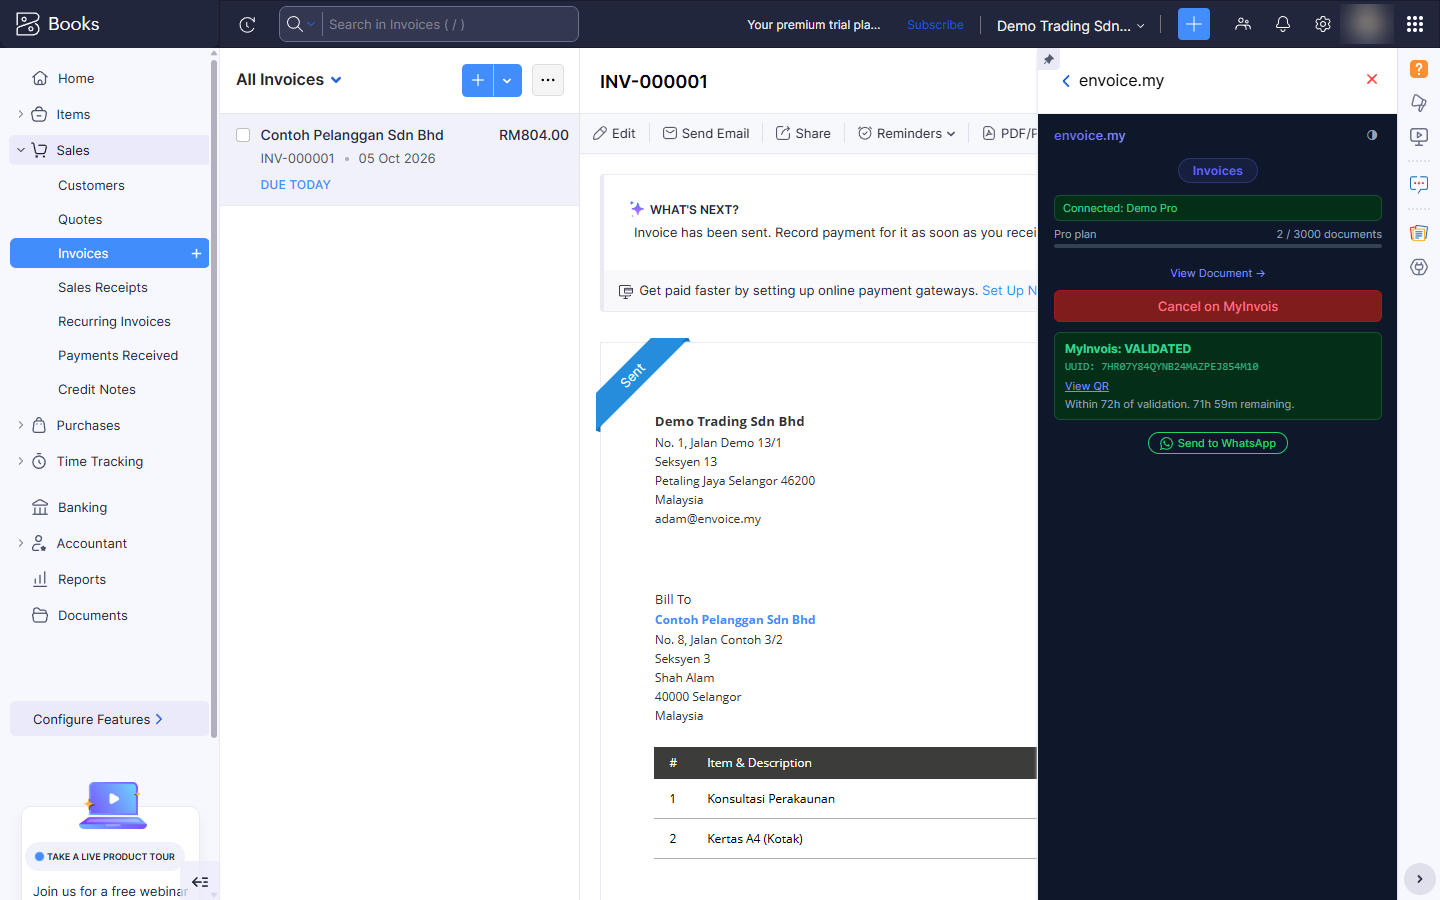Close the envoice.my panel
The height and width of the screenshot is (900, 1440).
click(1372, 79)
